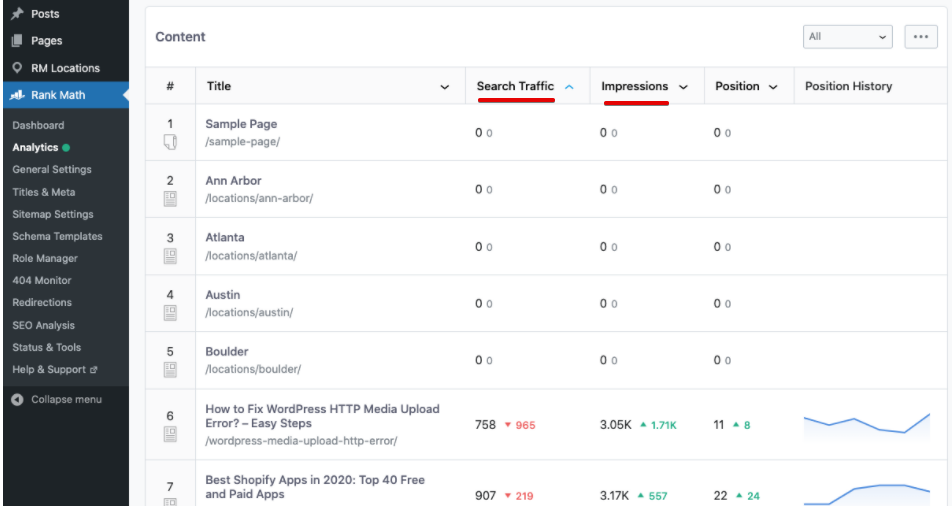Click the /wordpress-media-upload-http-error/ URL text
The image size is (952, 514).
pos(301,441)
